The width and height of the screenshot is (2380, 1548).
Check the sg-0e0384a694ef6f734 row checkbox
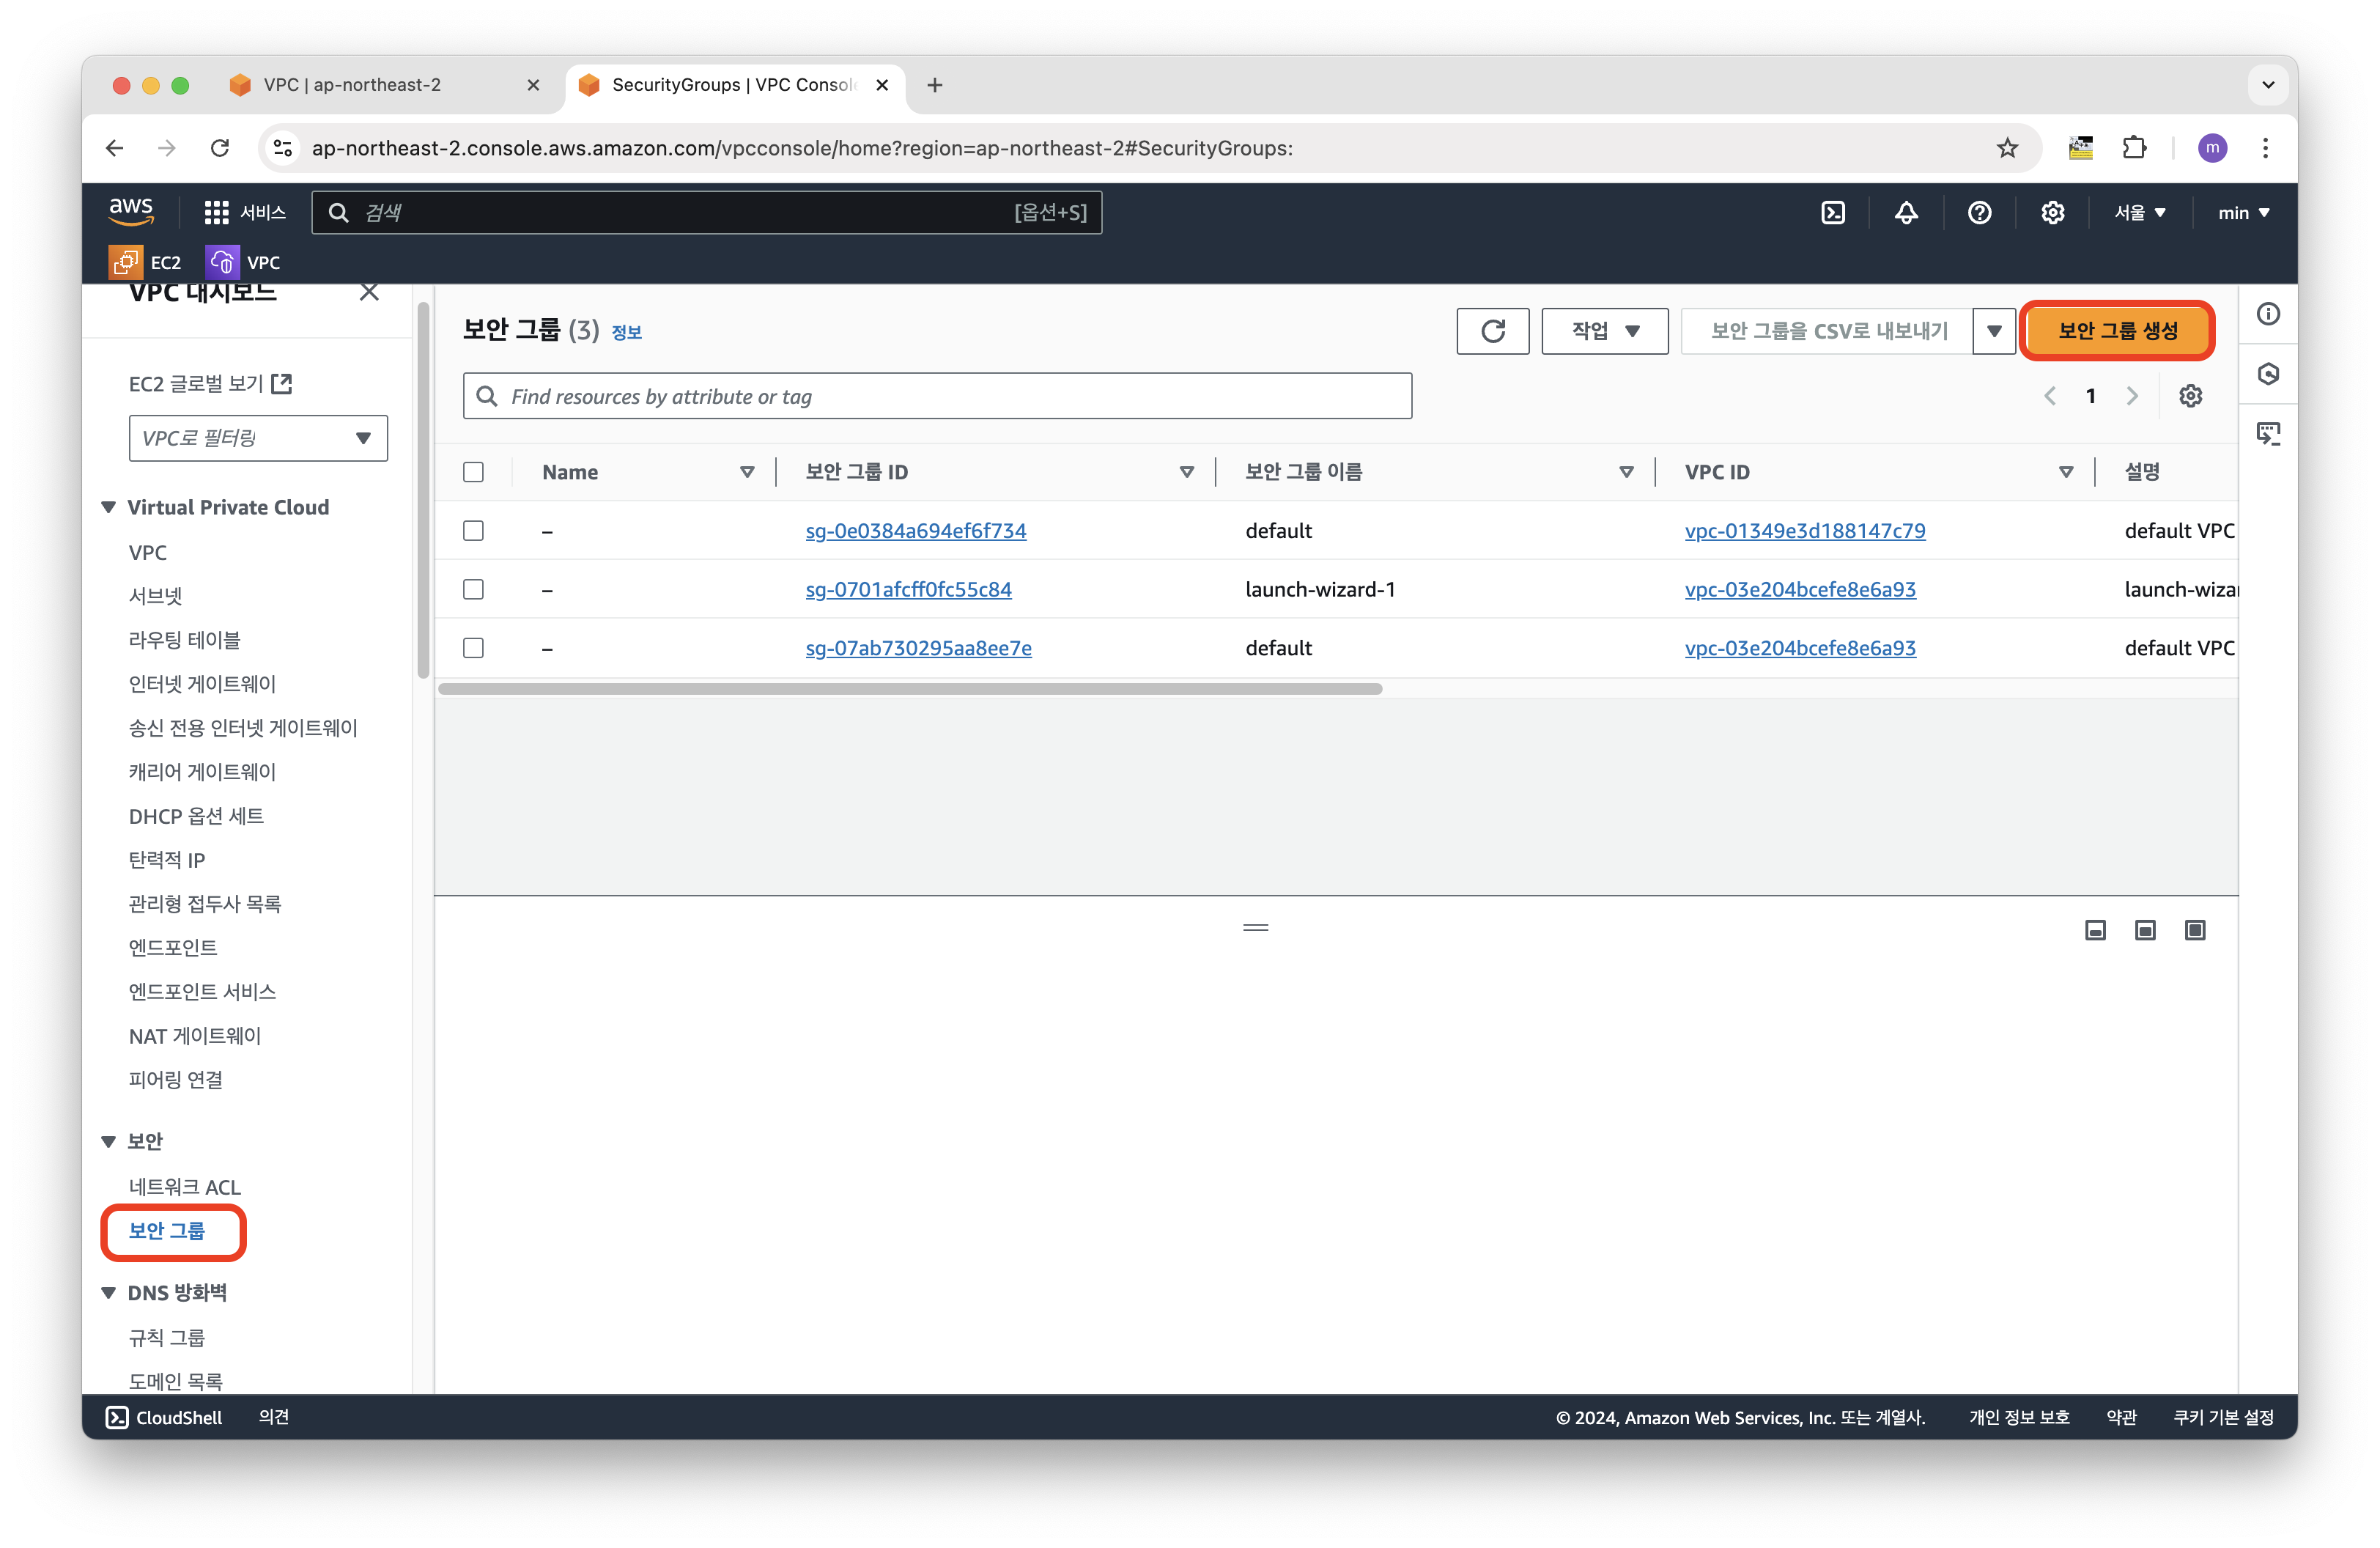pos(474,531)
